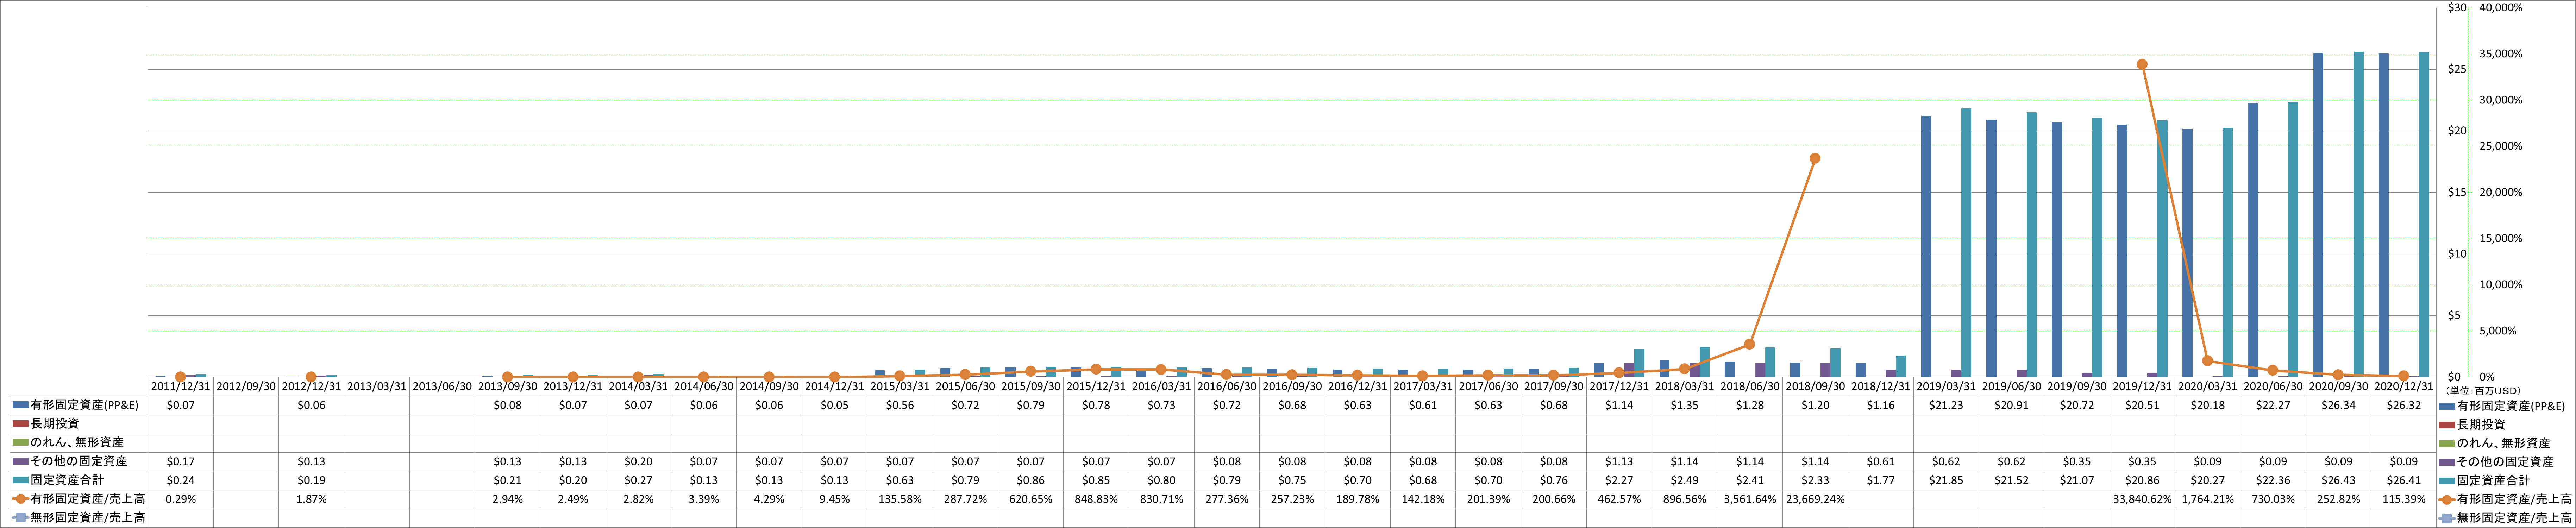Screen dimensions: 2576x528
Task: Click the $0.24 fixed assets total cell
Action: pos(181,481)
